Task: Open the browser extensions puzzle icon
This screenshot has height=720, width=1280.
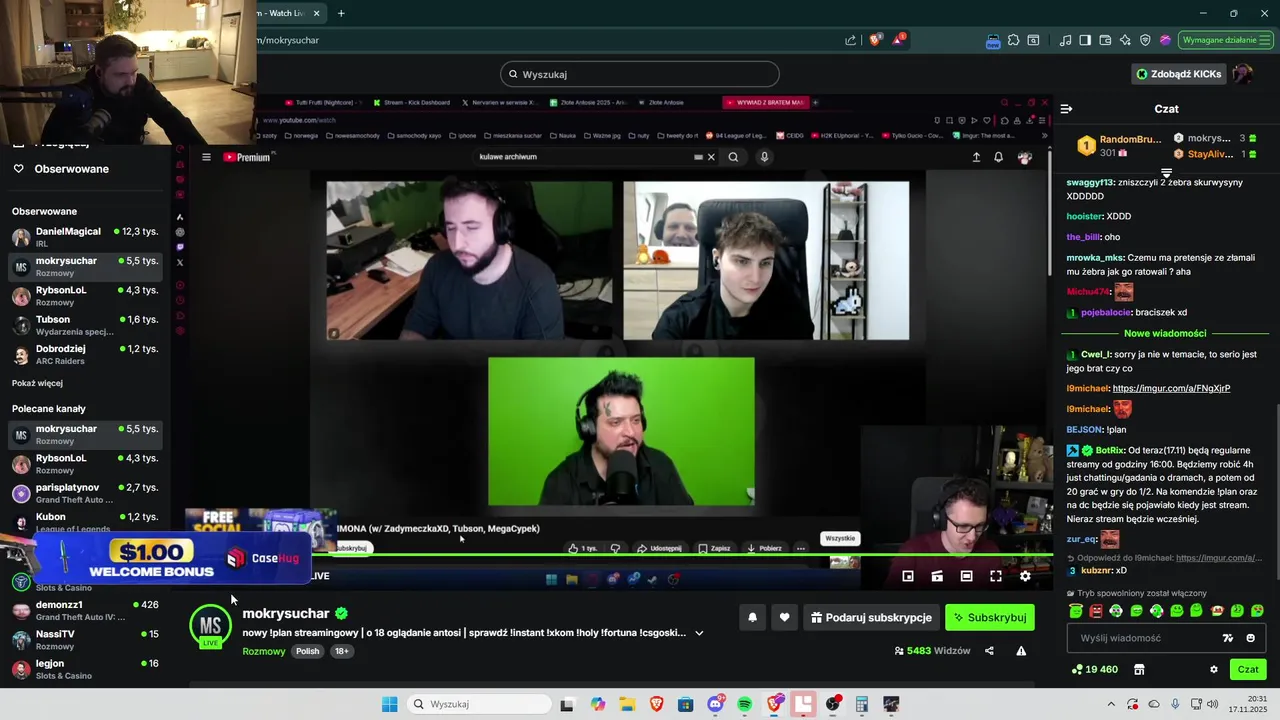Action: pos(1013,40)
